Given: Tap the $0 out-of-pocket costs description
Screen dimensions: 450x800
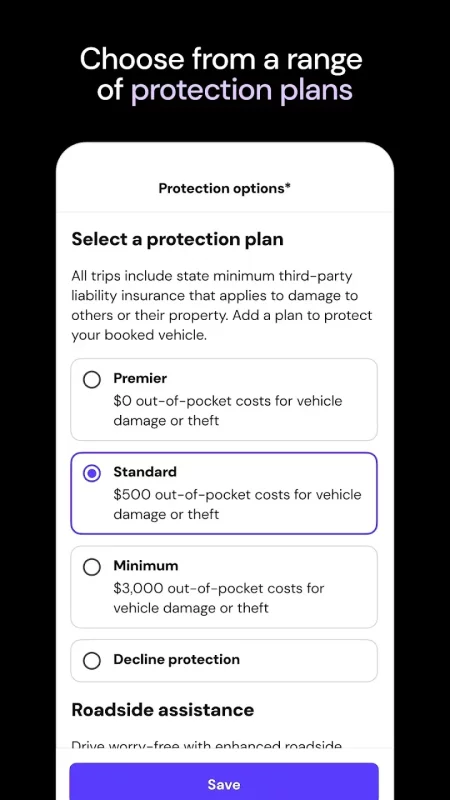Looking at the screenshot, I should click(228, 411).
